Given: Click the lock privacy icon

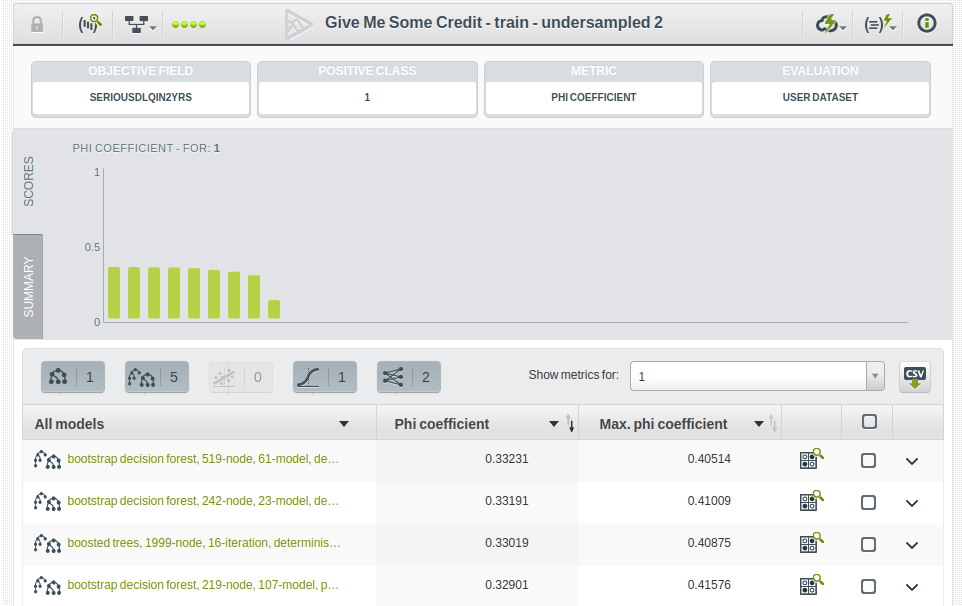Looking at the screenshot, I should [x=37, y=24].
